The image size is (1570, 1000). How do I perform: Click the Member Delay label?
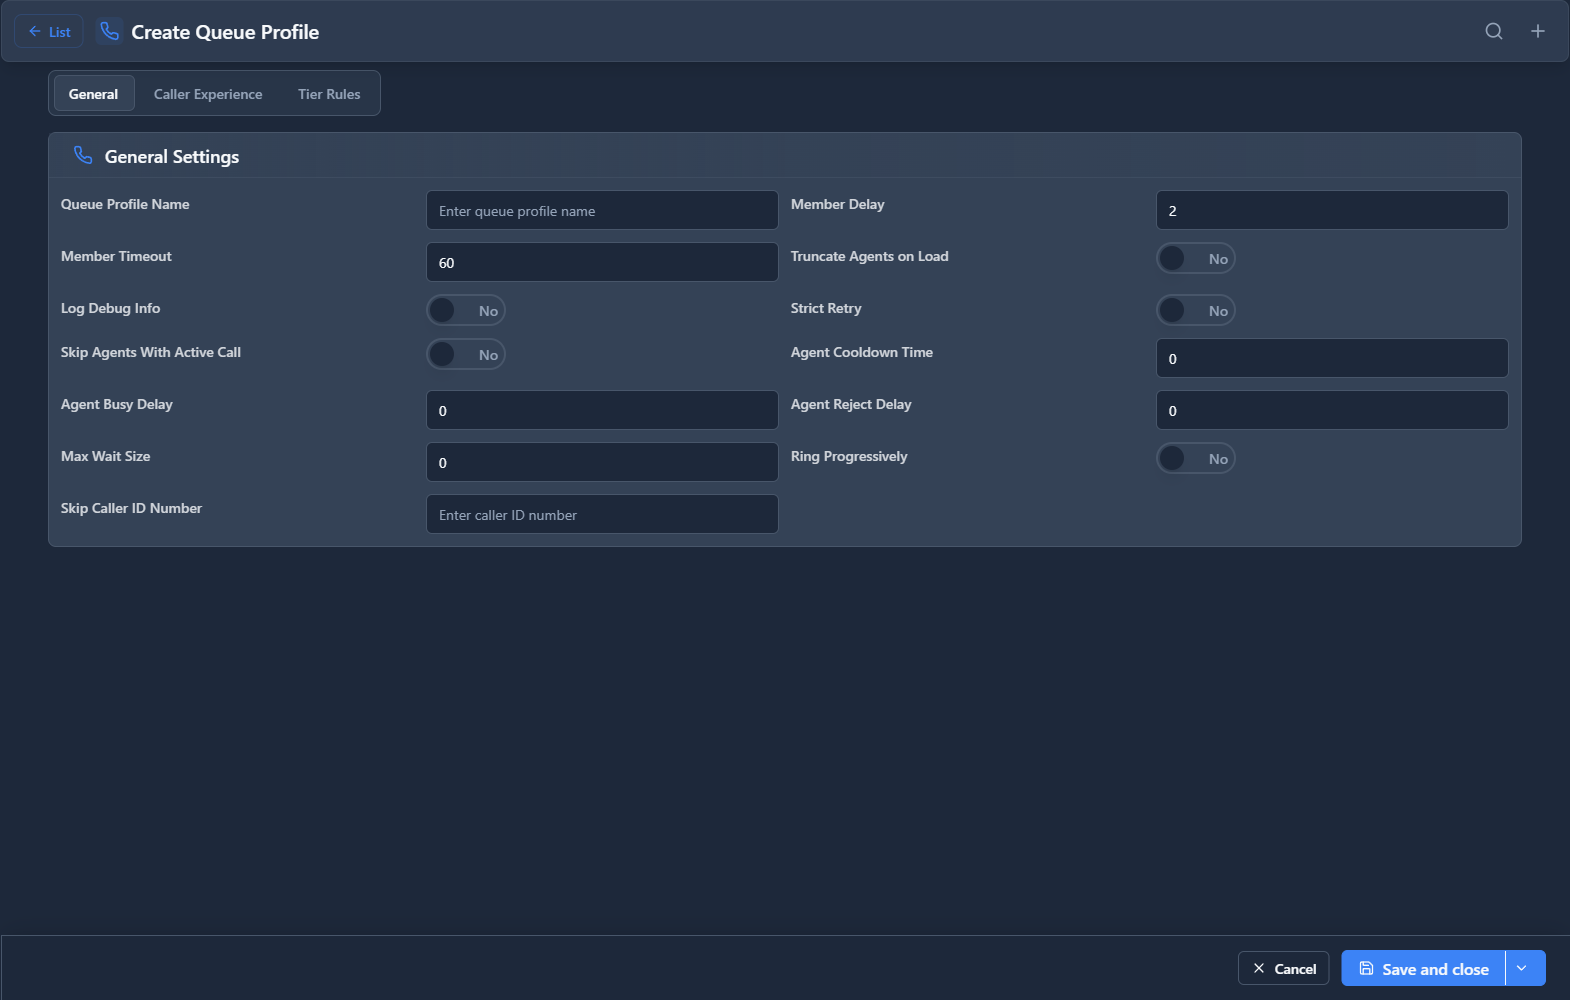837,204
